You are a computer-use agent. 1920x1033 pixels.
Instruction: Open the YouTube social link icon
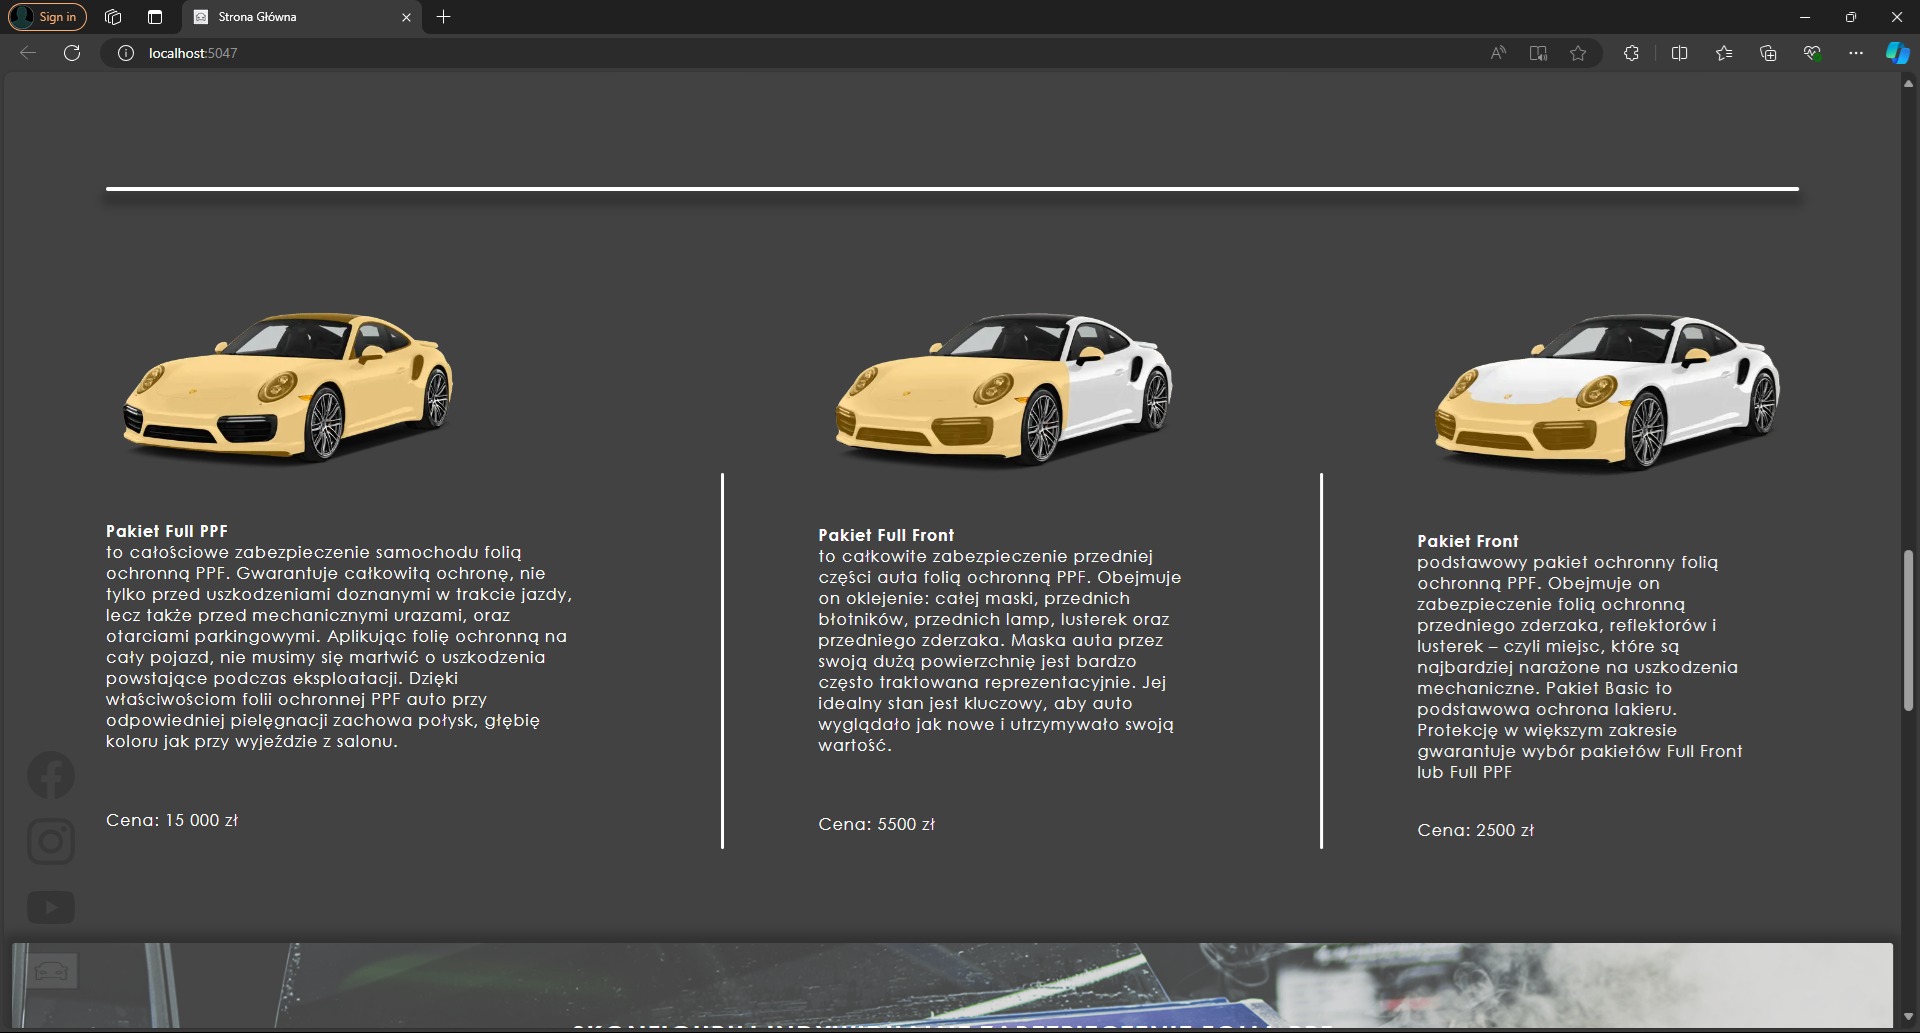click(x=51, y=907)
